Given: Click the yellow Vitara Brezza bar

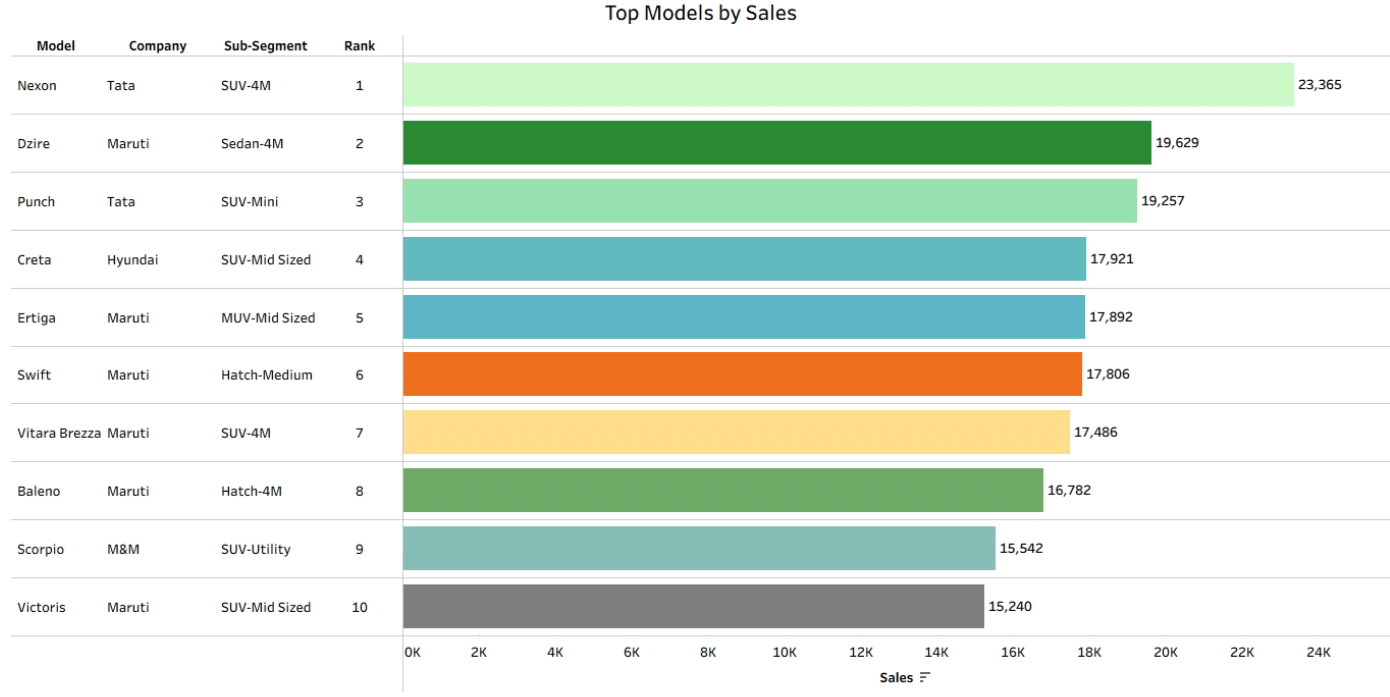Looking at the screenshot, I should coord(736,433).
